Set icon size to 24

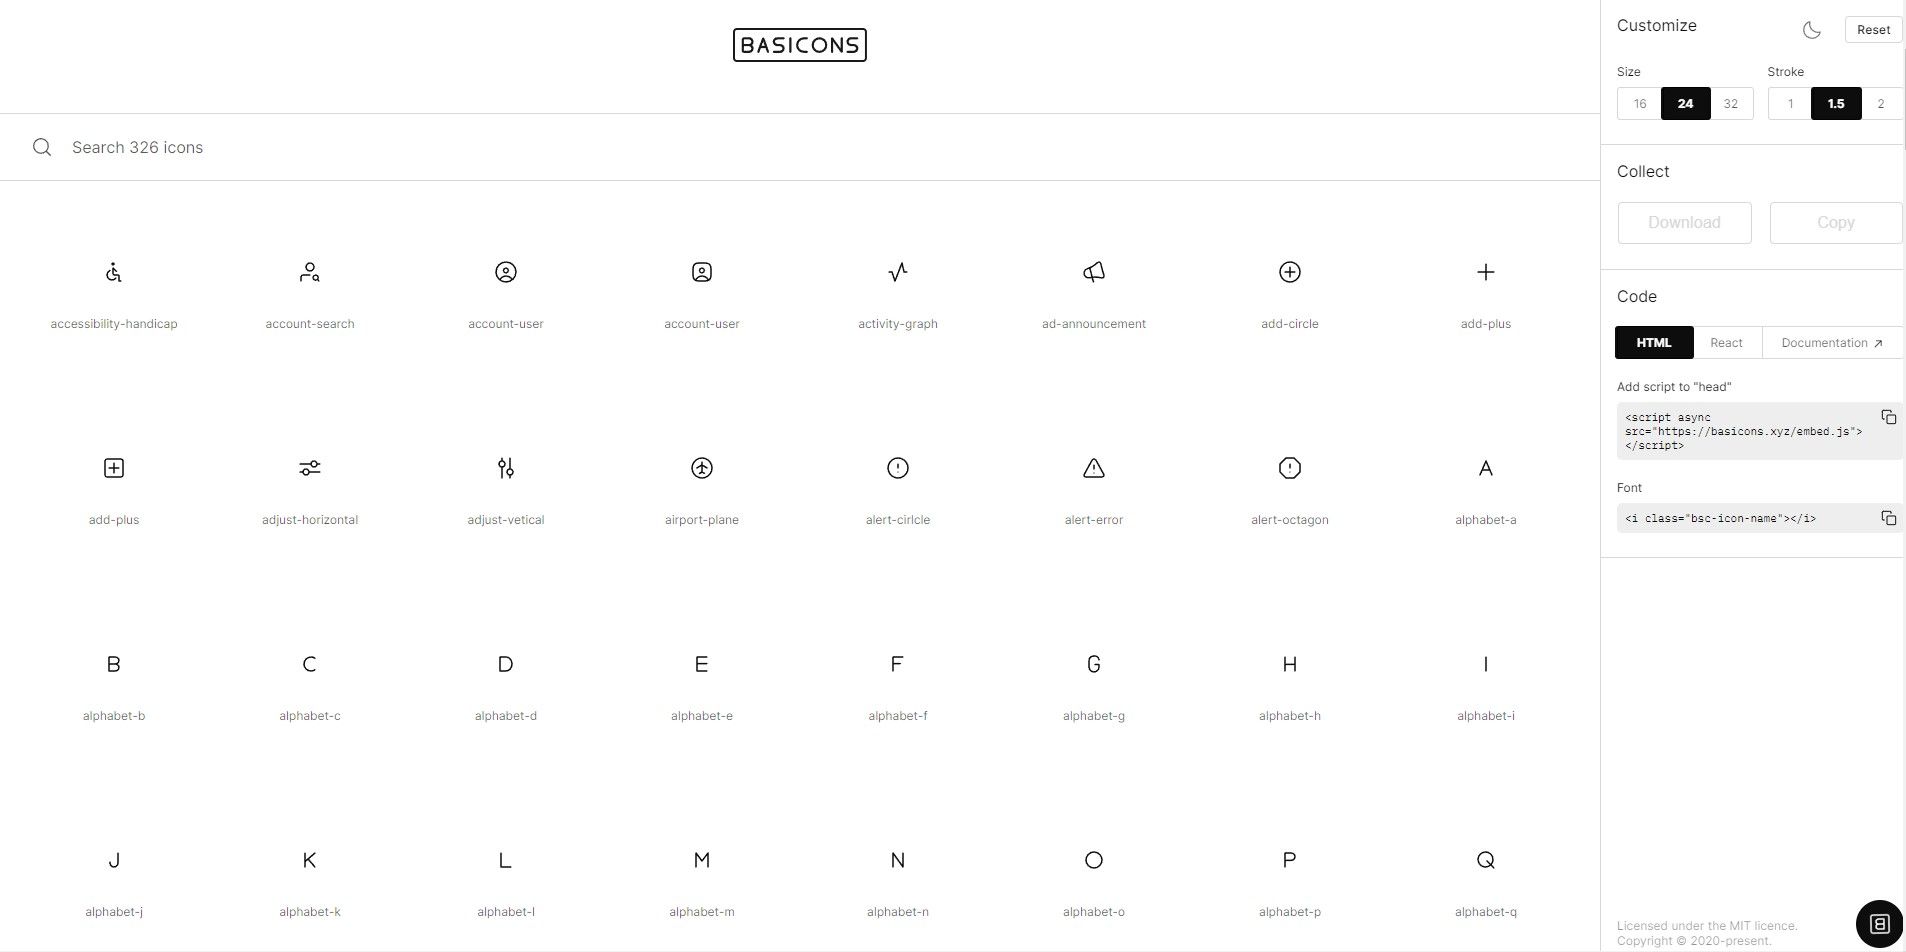tap(1685, 104)
